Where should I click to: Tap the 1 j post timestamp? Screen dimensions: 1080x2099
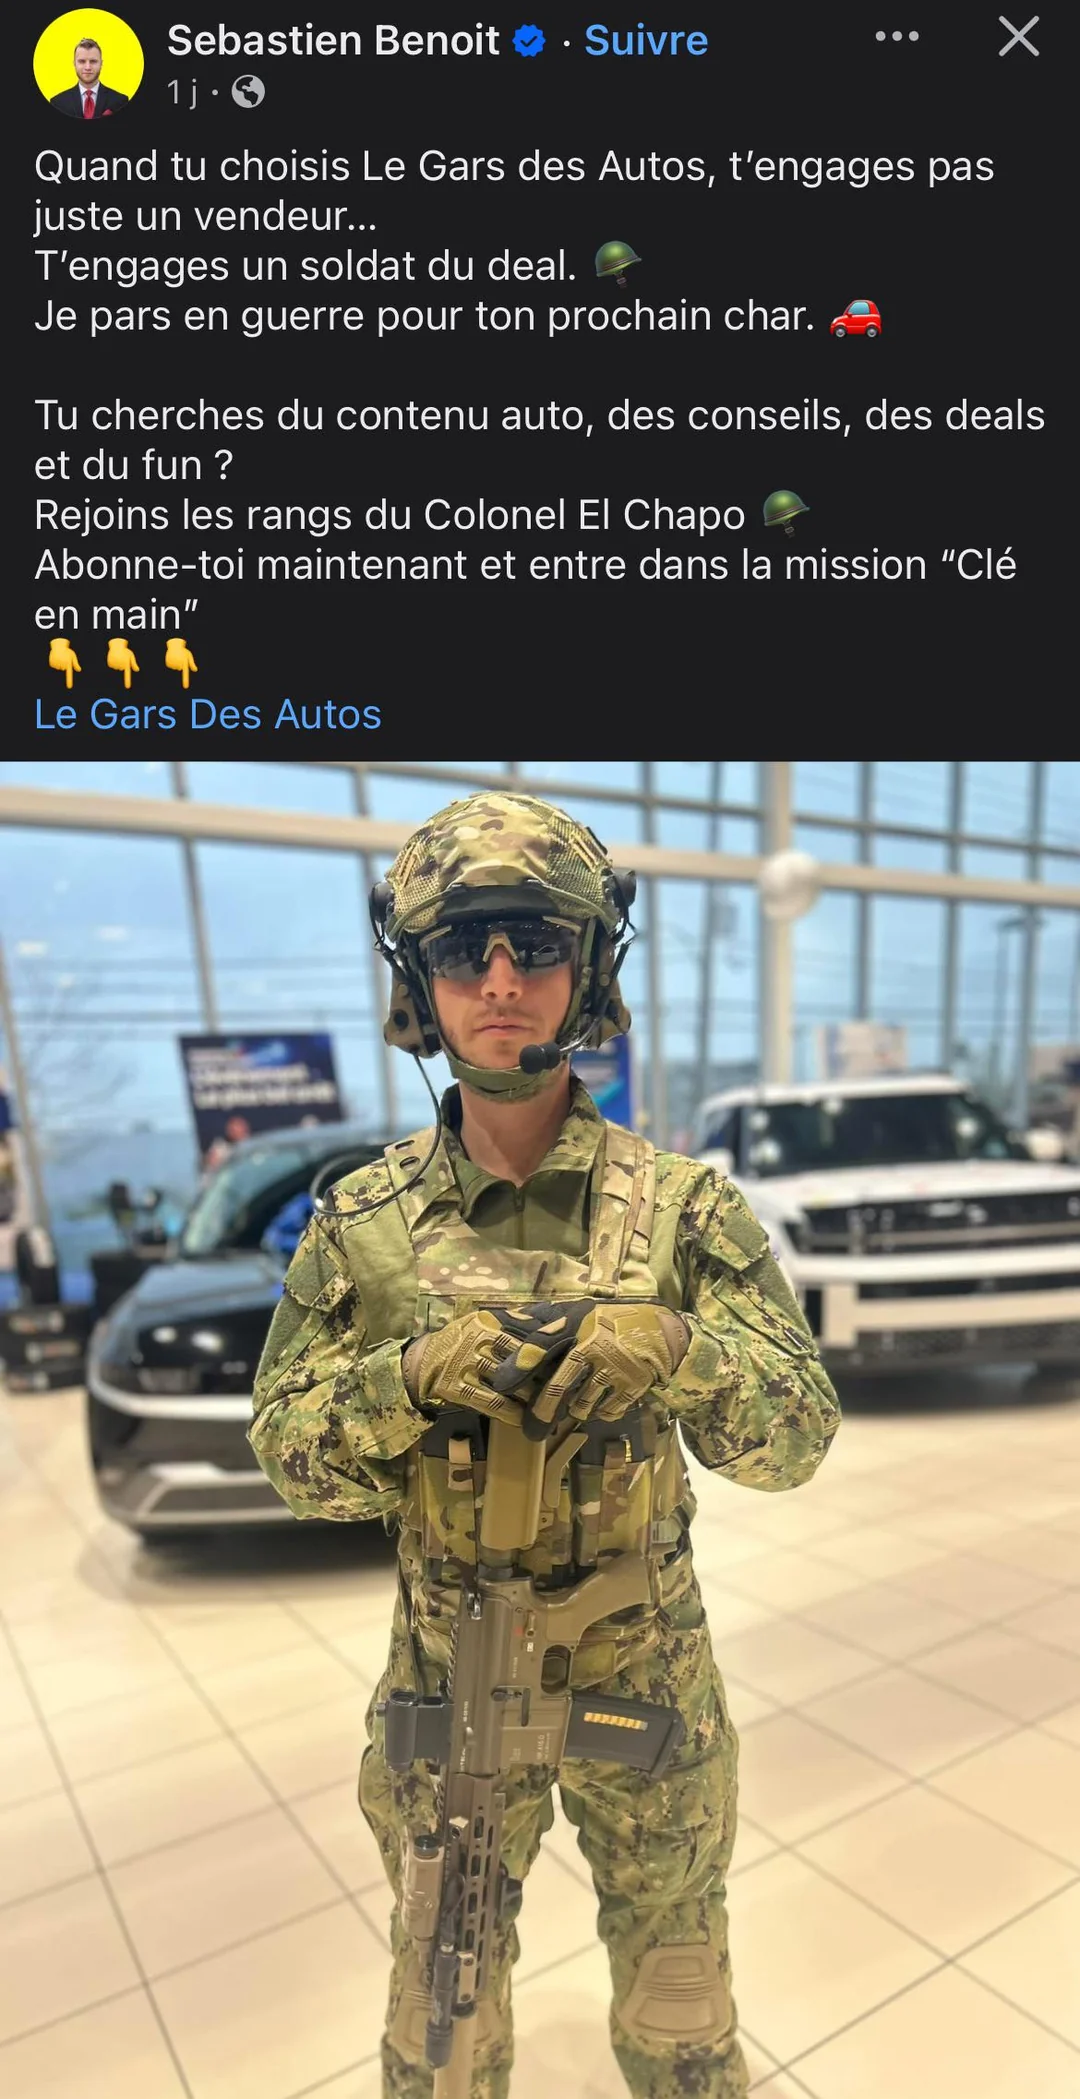pos(181,92)
